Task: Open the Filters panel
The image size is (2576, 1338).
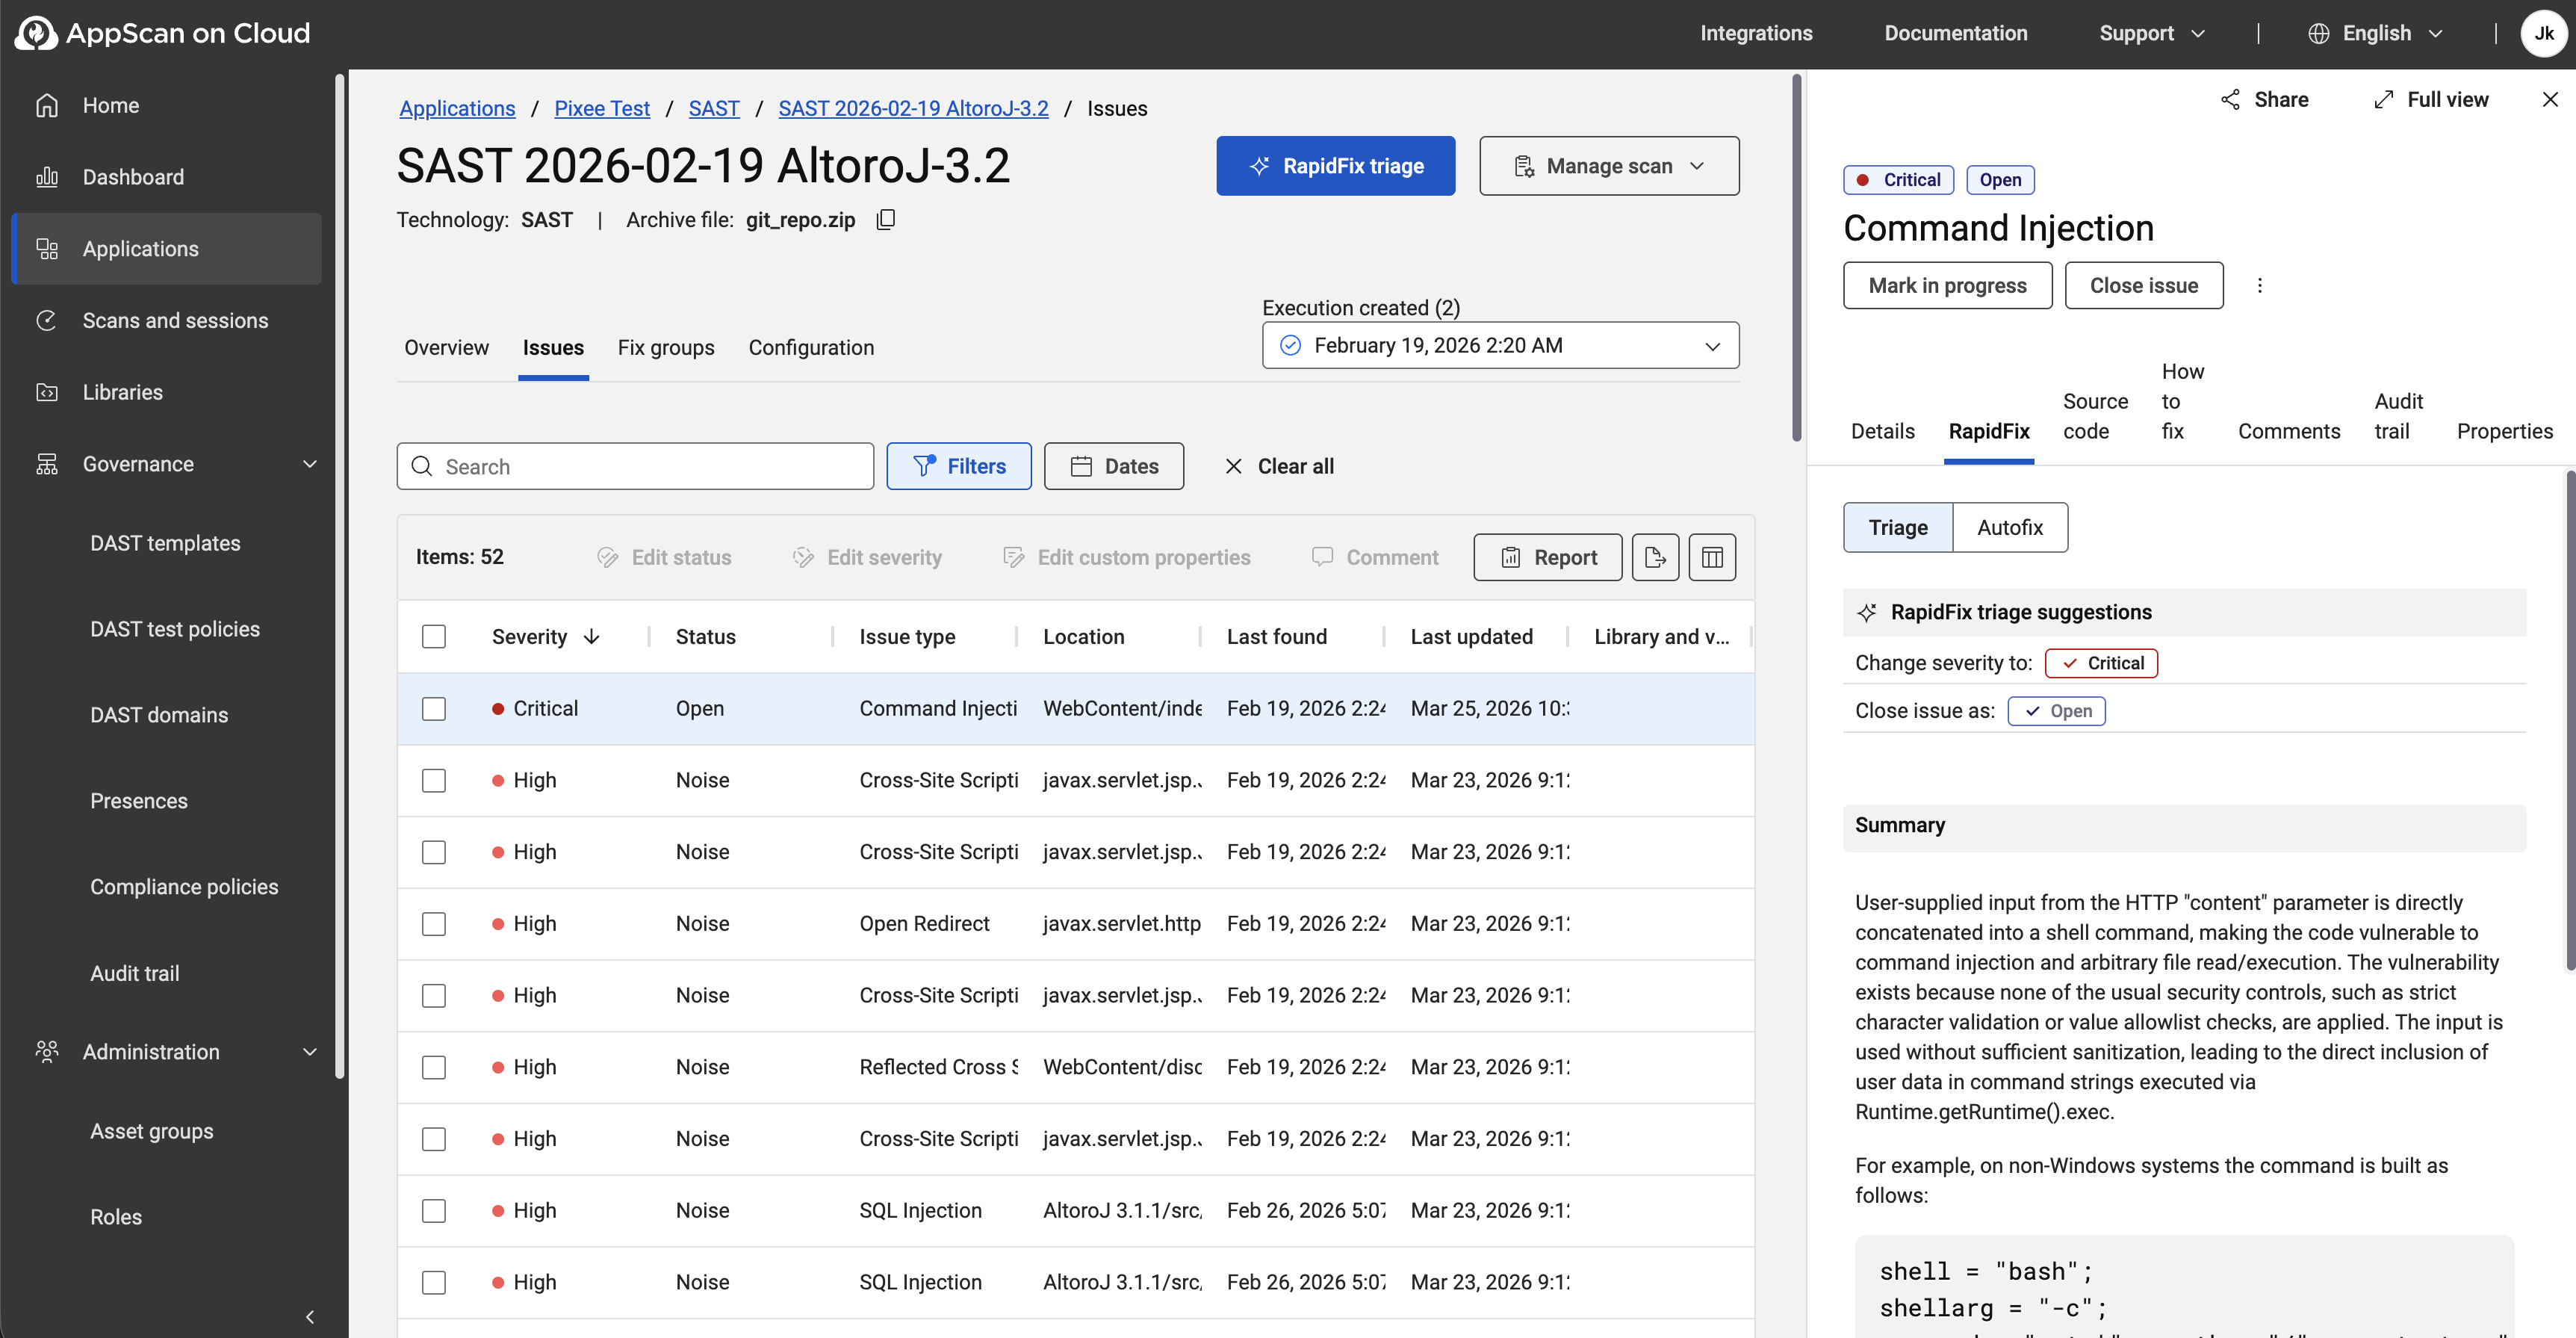Action: 959,466
